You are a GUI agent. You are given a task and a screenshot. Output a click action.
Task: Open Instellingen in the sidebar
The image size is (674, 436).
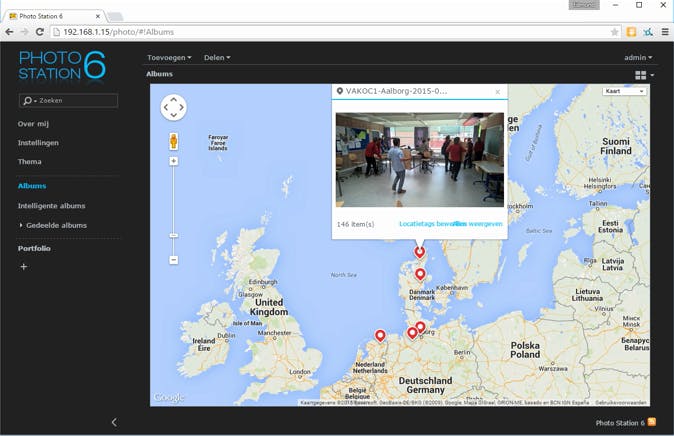pyautogui.click(x=38, y=143)
